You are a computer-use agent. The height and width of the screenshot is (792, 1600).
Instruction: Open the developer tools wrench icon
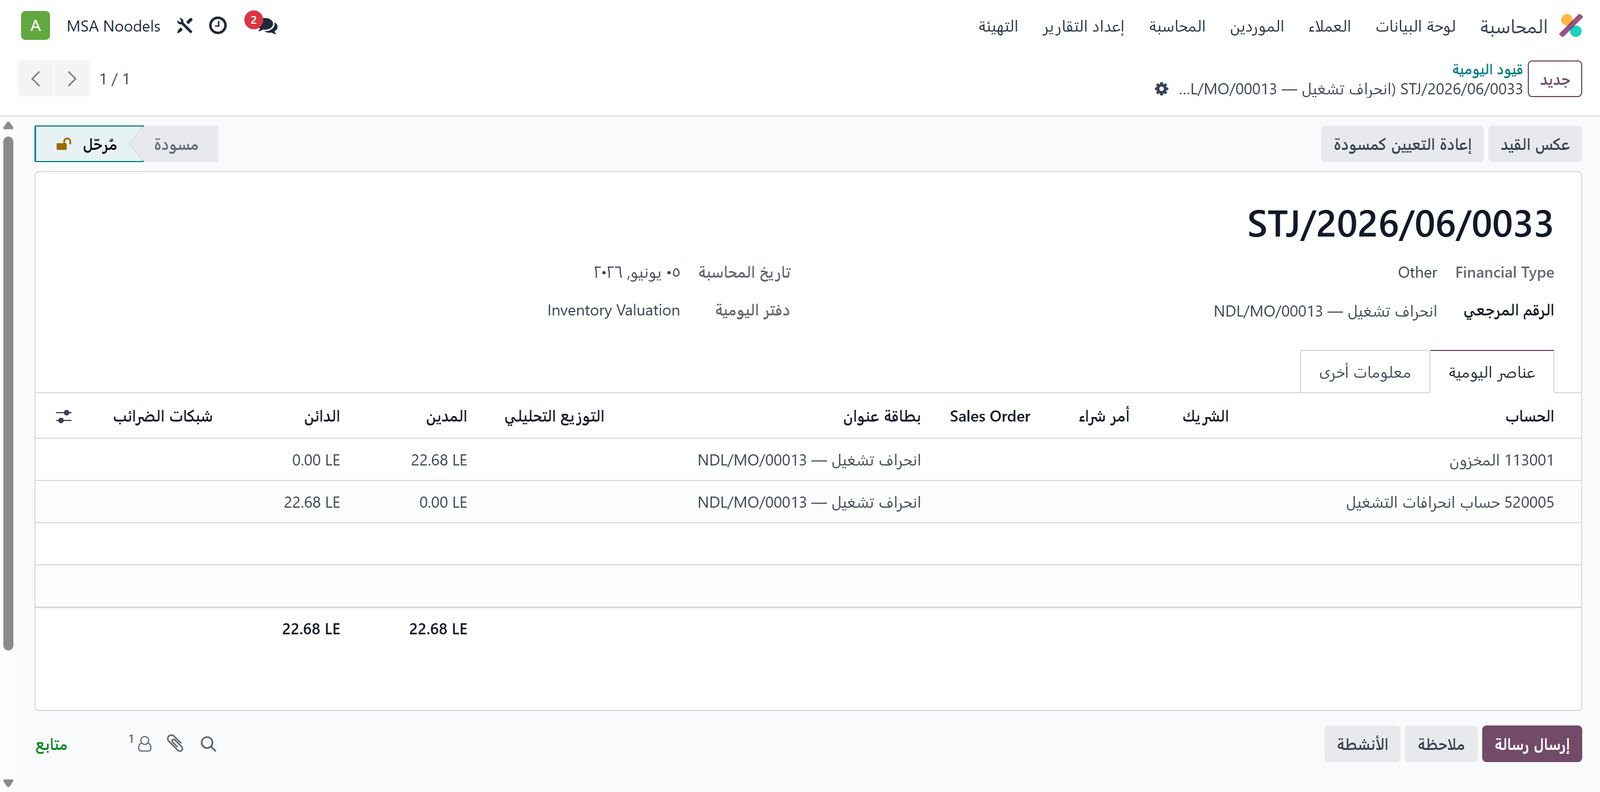(185, 26)
